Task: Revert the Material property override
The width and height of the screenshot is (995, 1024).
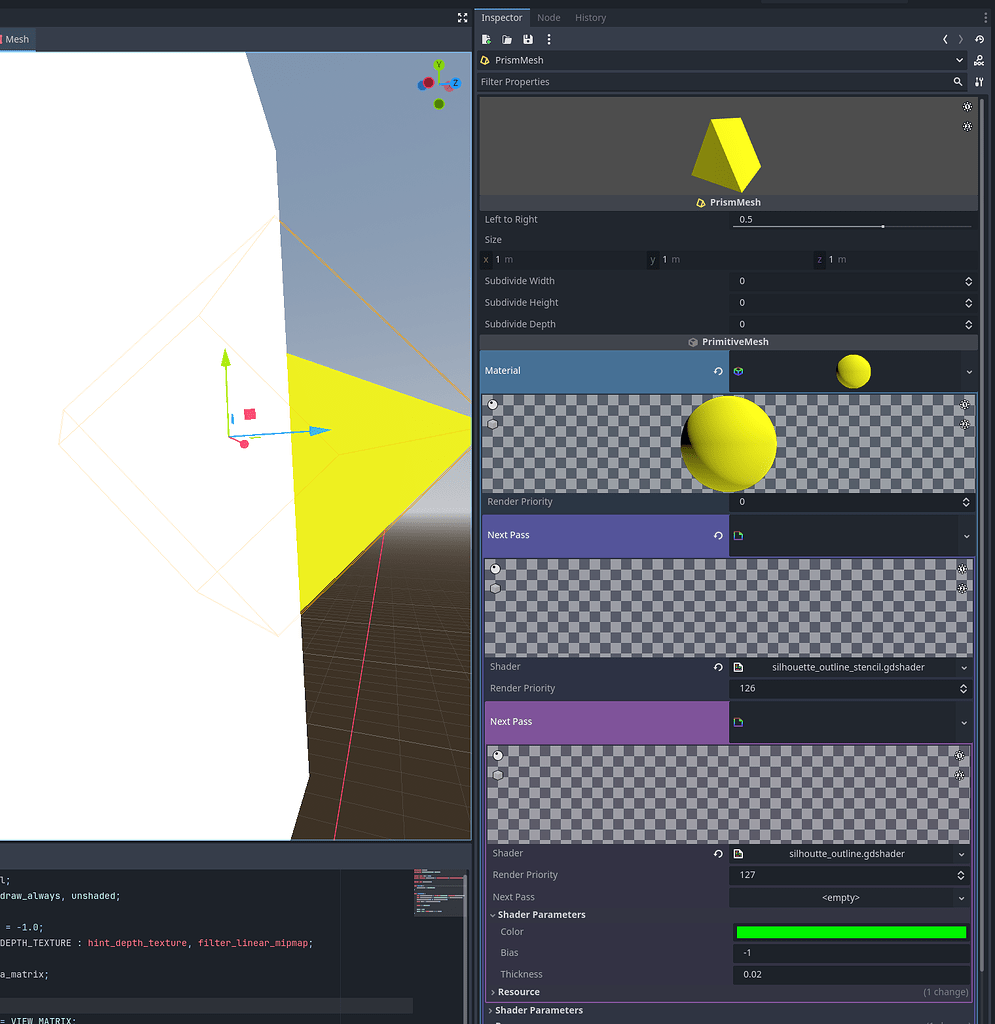Action: [x=718, y=370]
